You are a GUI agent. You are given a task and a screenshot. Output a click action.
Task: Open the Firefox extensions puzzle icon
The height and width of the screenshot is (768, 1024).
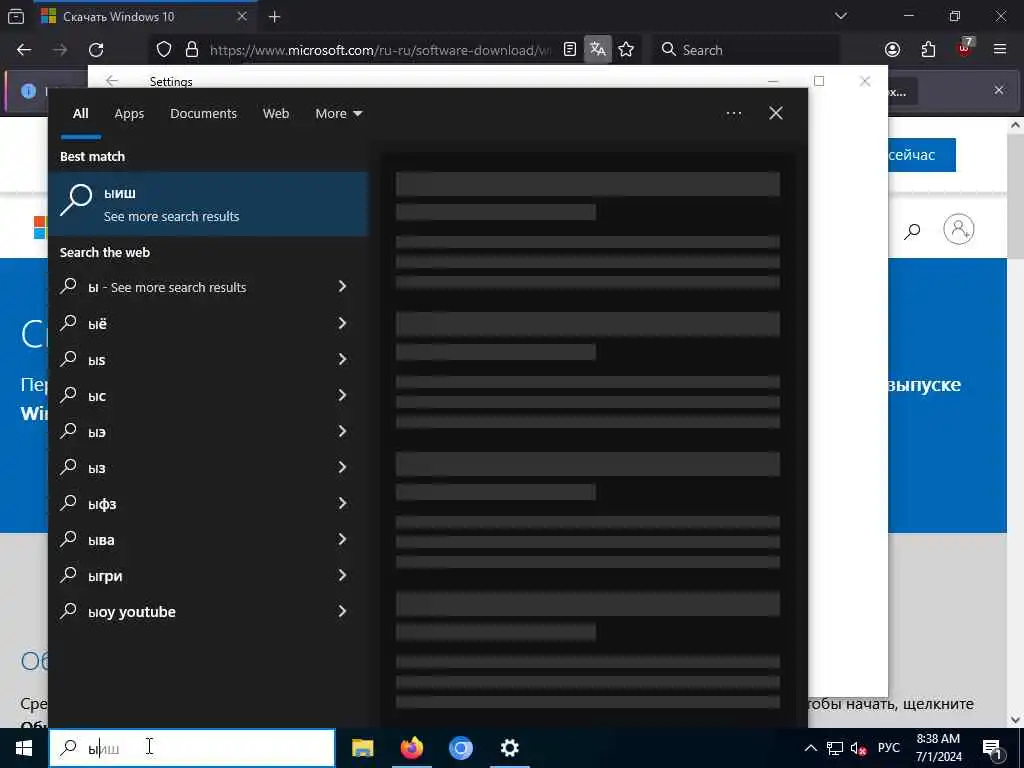pos(928,50)
